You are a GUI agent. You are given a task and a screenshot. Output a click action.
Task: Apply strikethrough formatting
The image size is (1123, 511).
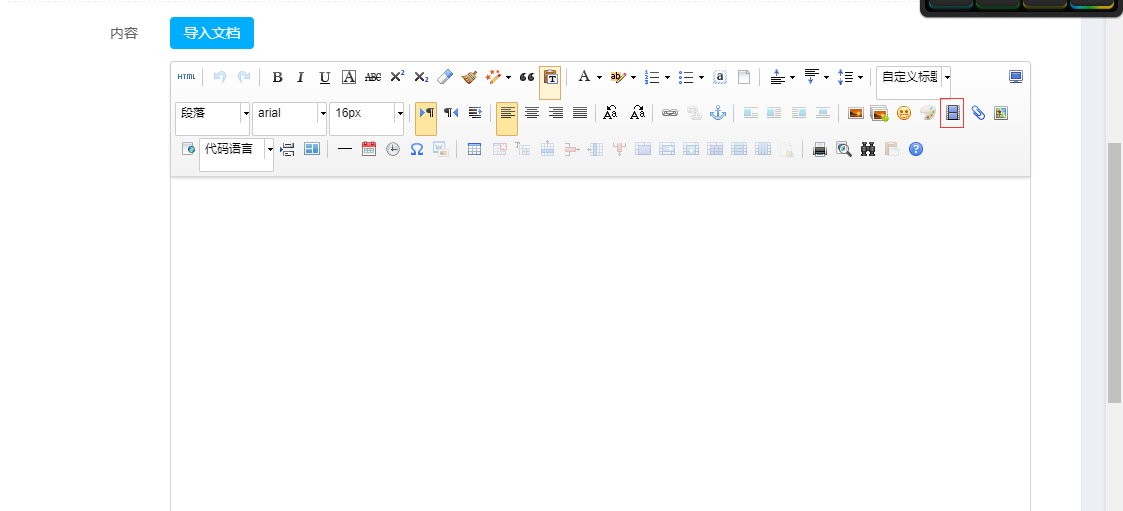coord(372,77)
